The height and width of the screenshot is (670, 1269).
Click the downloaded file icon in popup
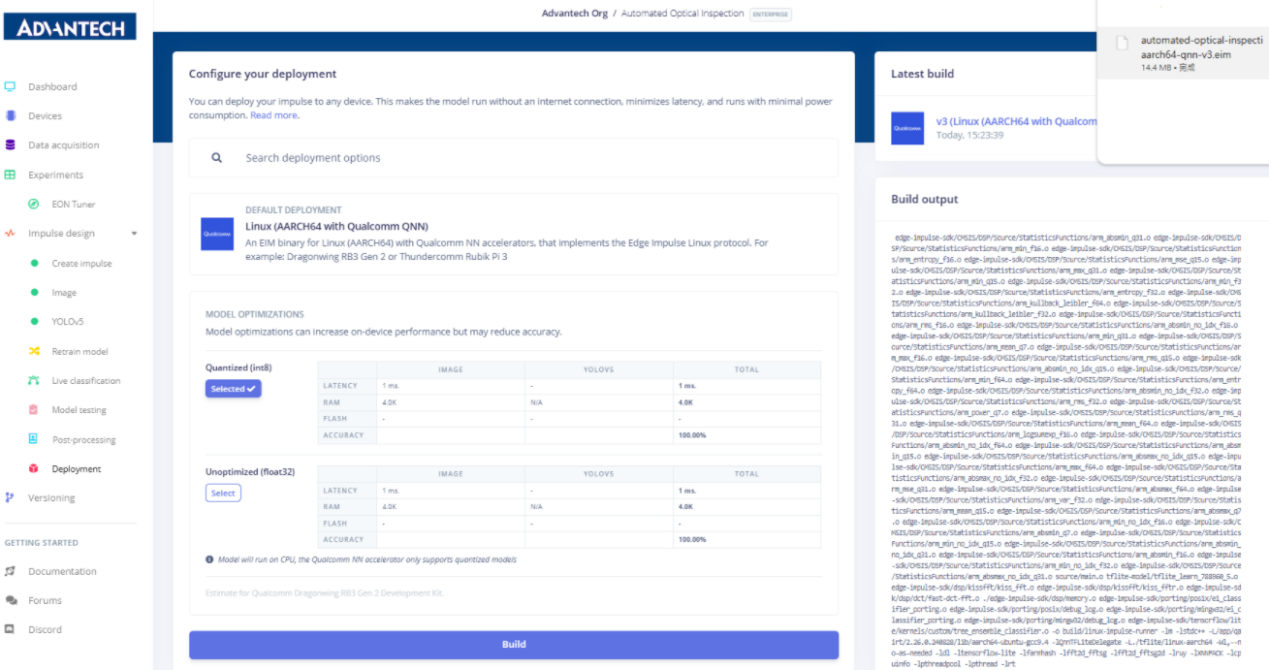1122,44
